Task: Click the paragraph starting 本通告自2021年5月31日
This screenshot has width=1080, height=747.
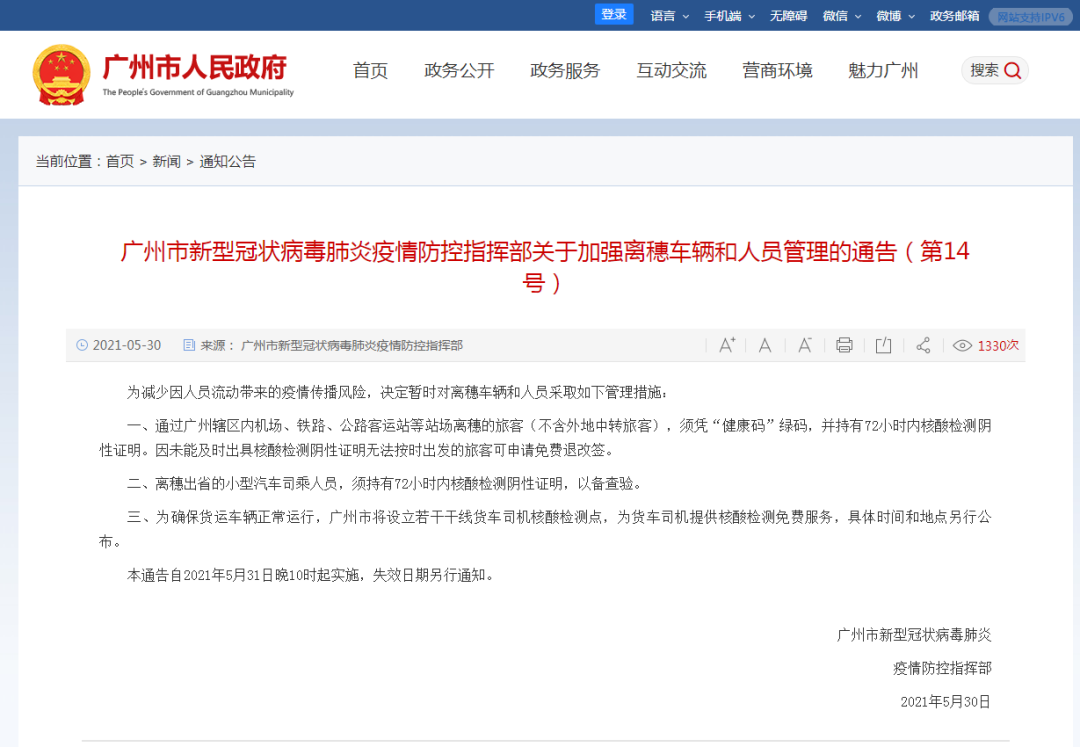Action: (x=312, y=575)
